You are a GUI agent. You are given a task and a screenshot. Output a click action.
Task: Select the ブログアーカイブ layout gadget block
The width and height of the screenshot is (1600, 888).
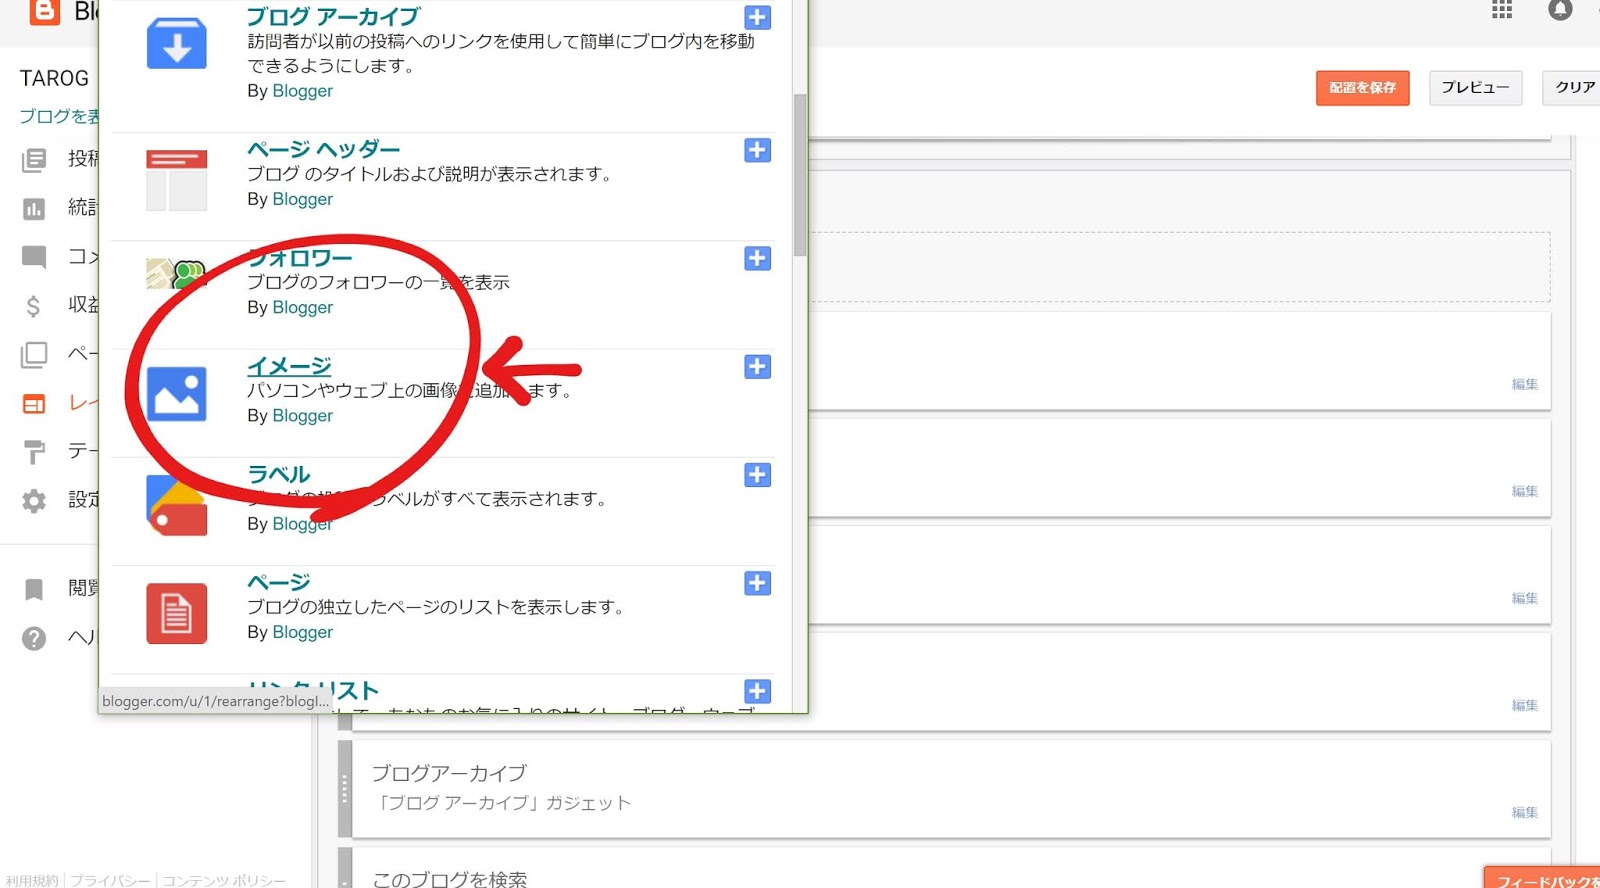point(944,789)
